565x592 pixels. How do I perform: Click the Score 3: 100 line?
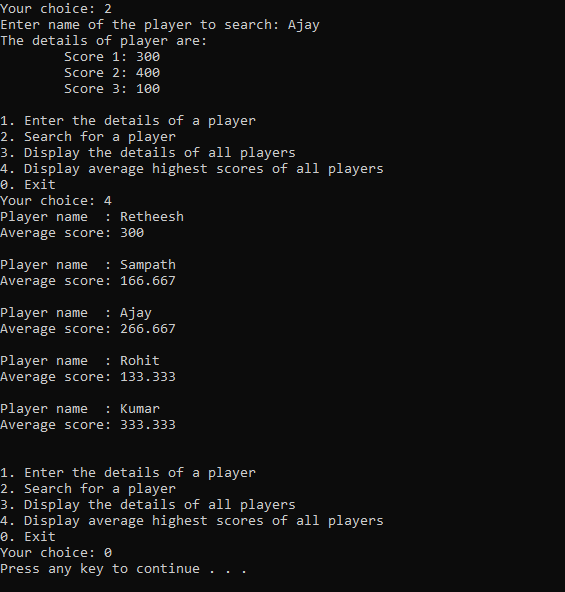tap(112, 89)
